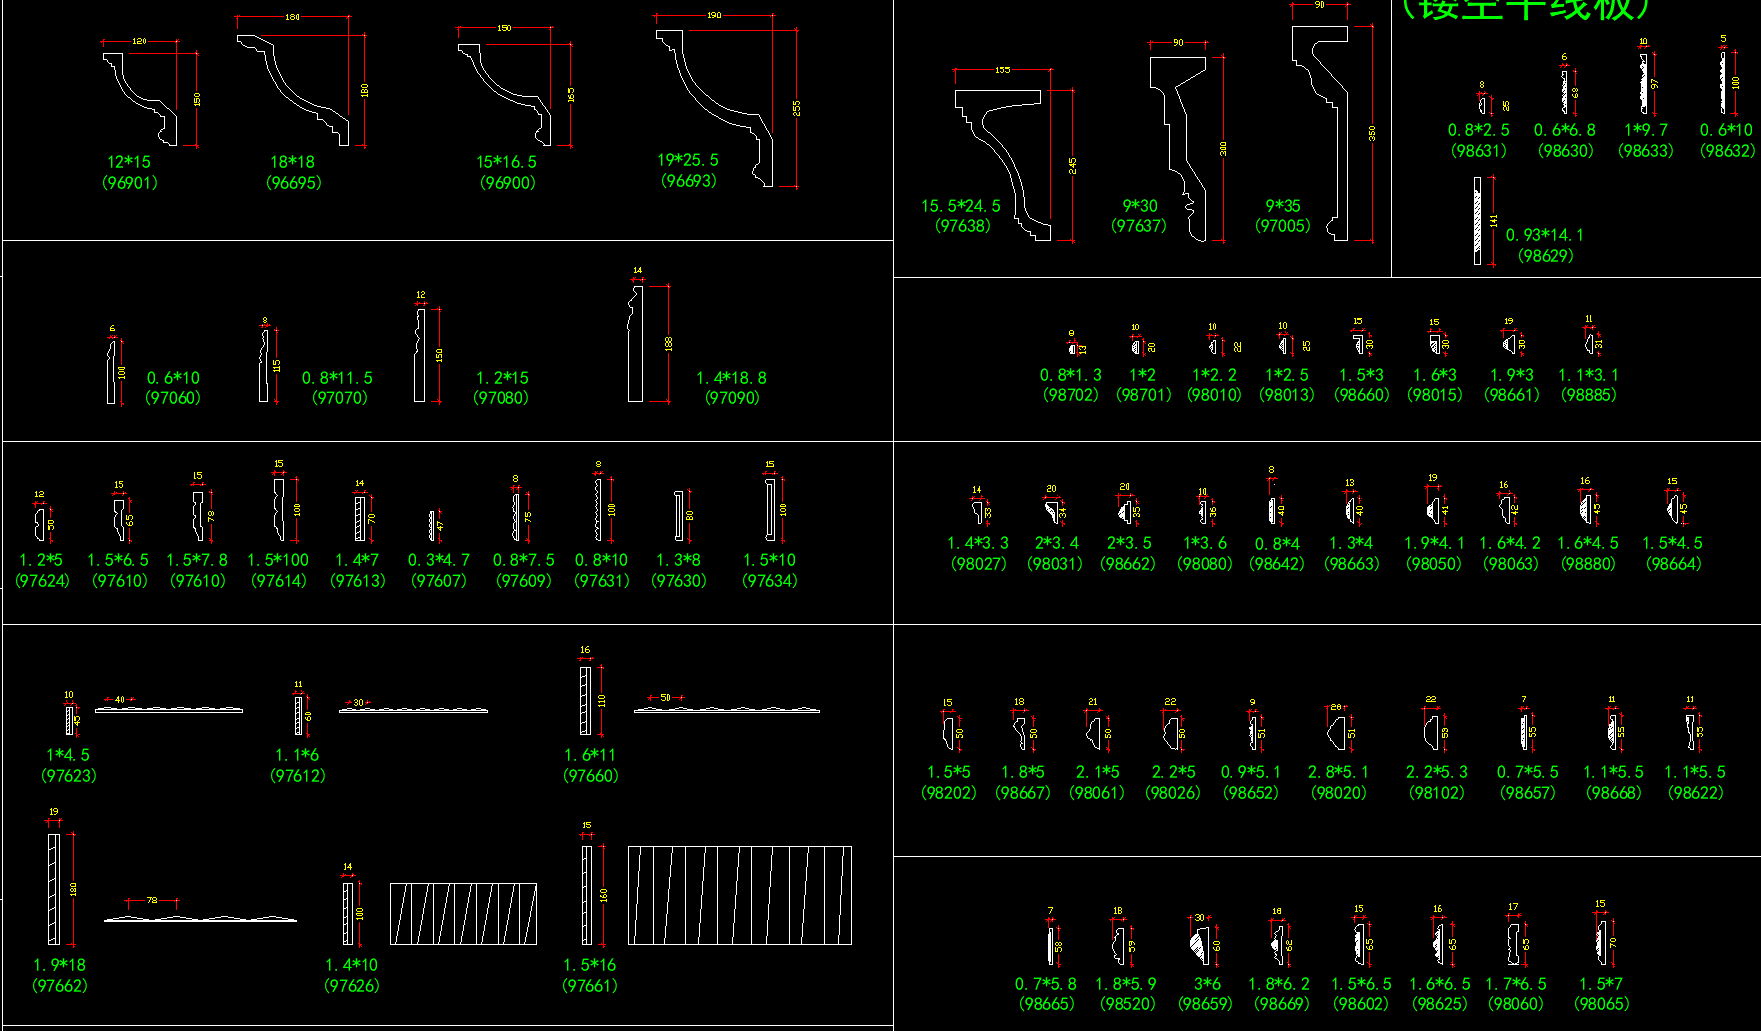1761x1031 pixels.
Task: Select the part number (97080) label
Action: (x=501, y=398)
